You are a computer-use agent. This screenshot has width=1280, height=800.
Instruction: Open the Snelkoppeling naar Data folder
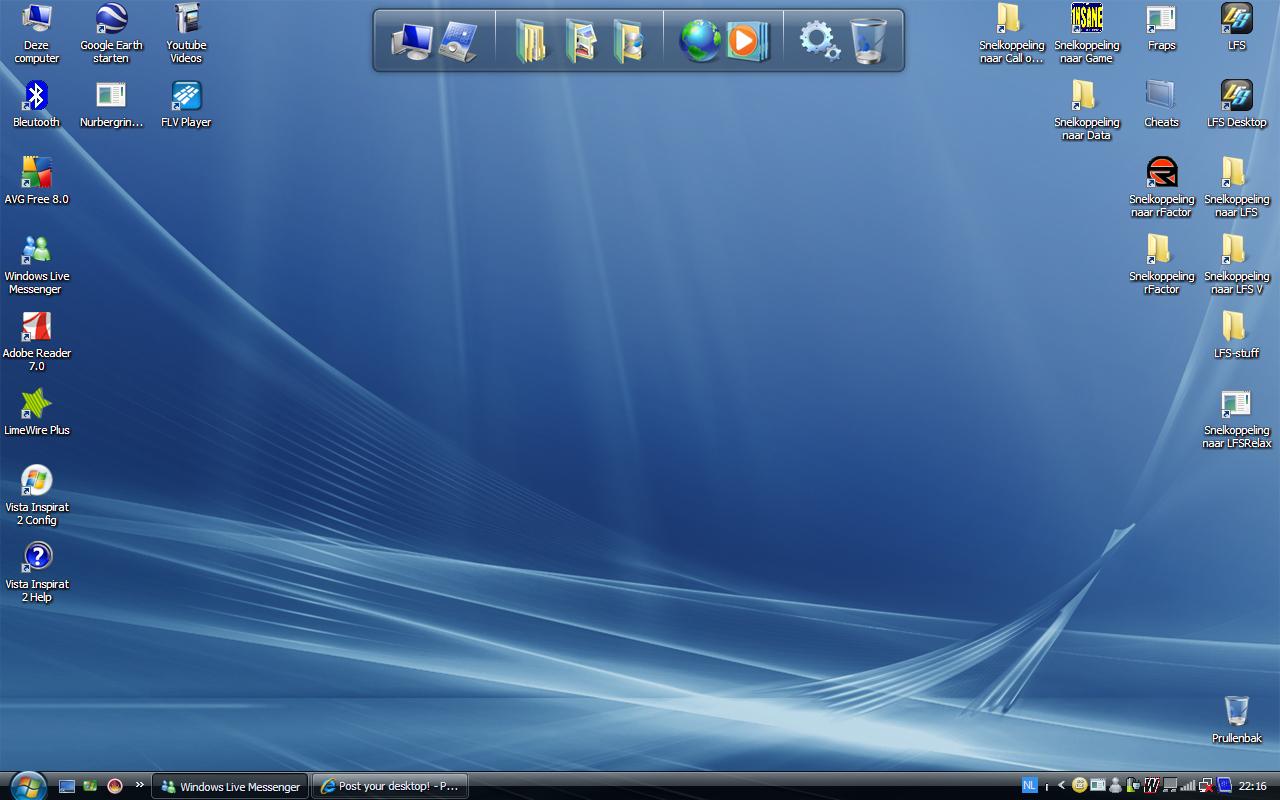click(x=1086, y=111)
